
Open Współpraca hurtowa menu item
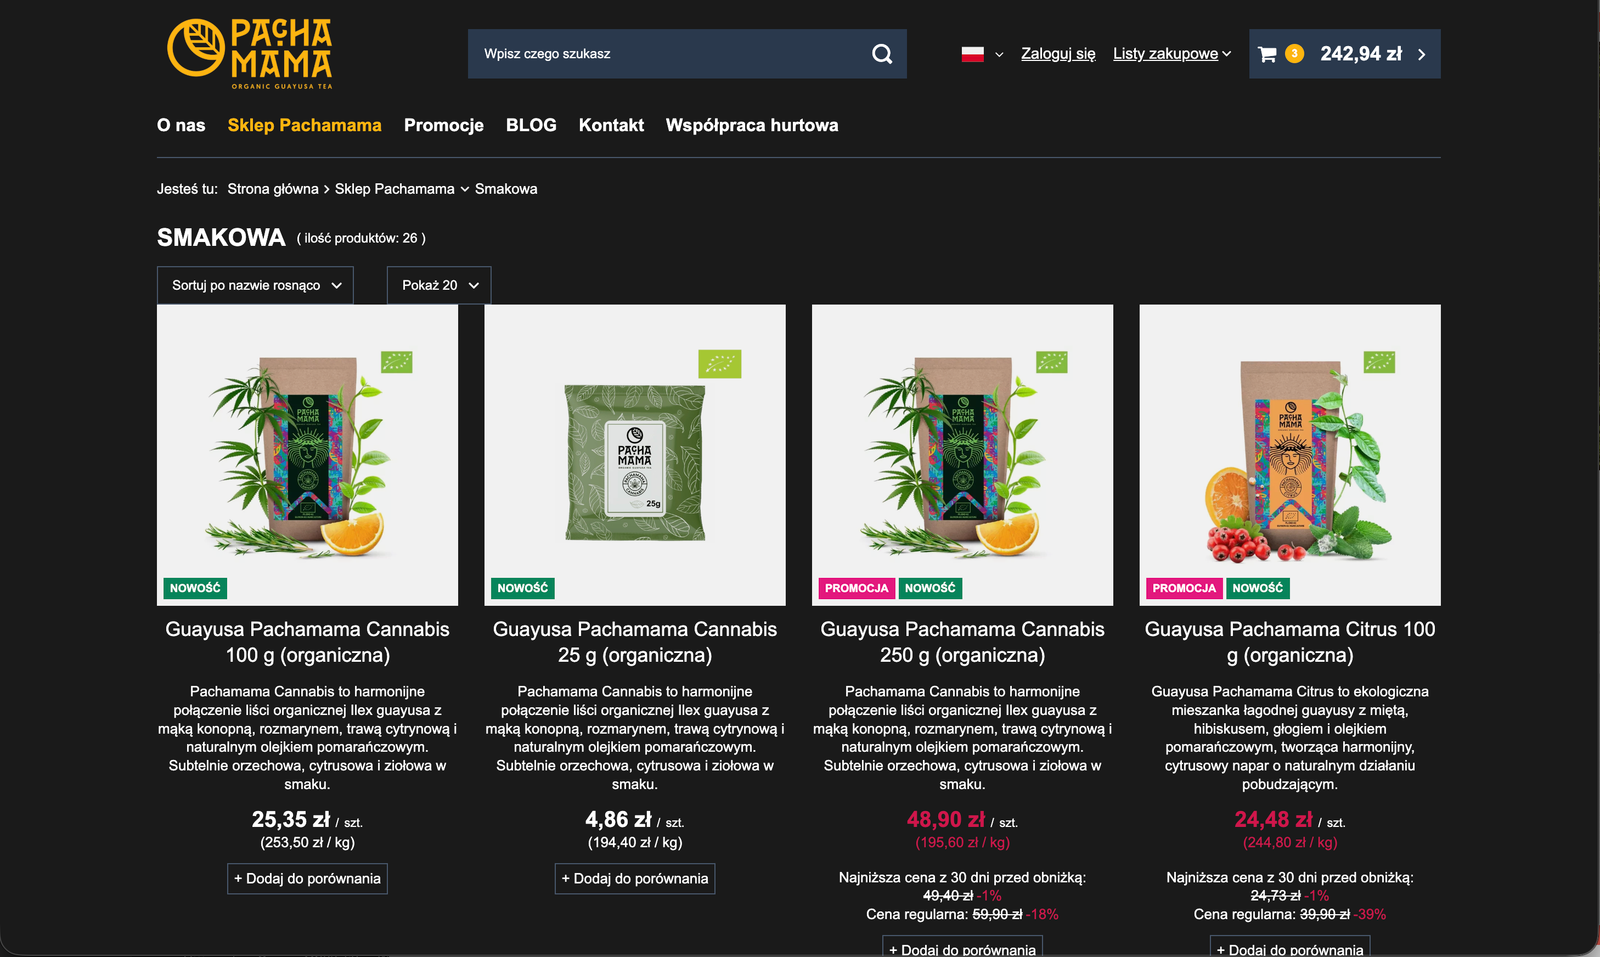point(752,125)
